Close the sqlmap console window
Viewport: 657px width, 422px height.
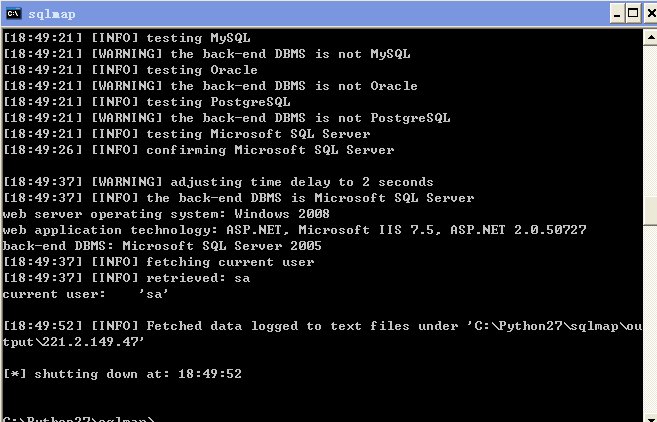[x=651, y=14]
